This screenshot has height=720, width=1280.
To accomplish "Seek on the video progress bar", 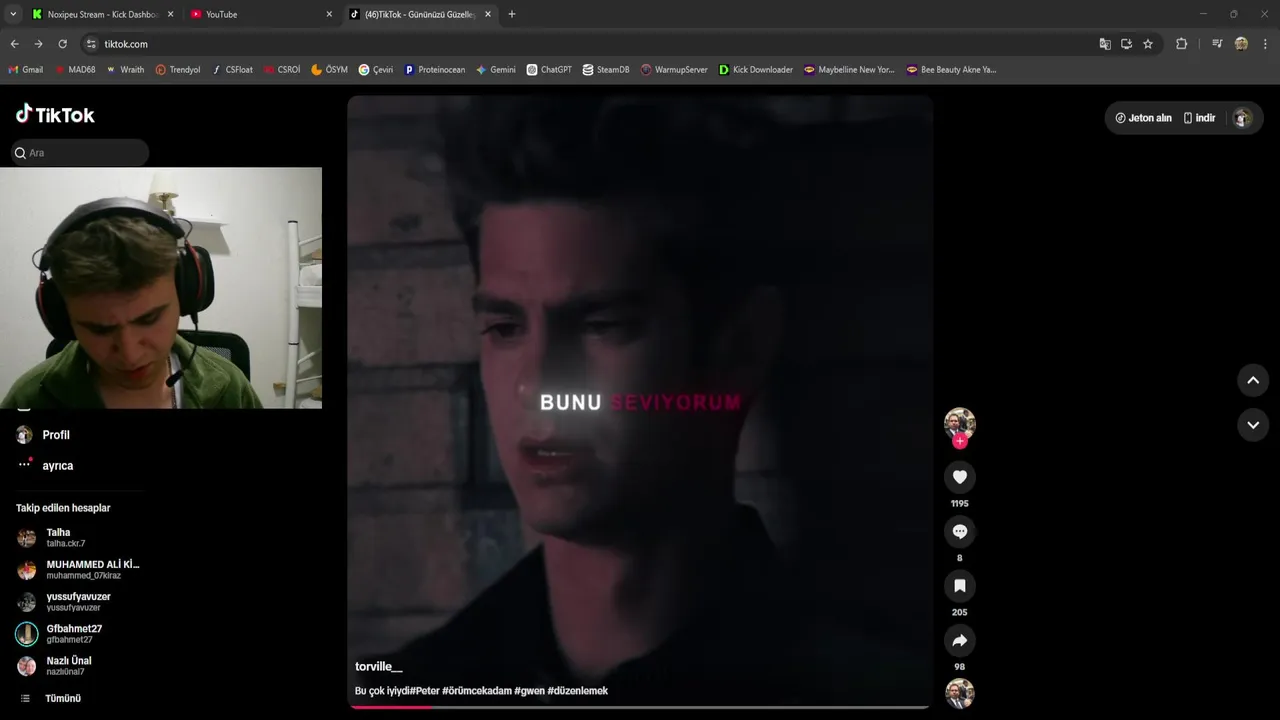I will [640, 707].
